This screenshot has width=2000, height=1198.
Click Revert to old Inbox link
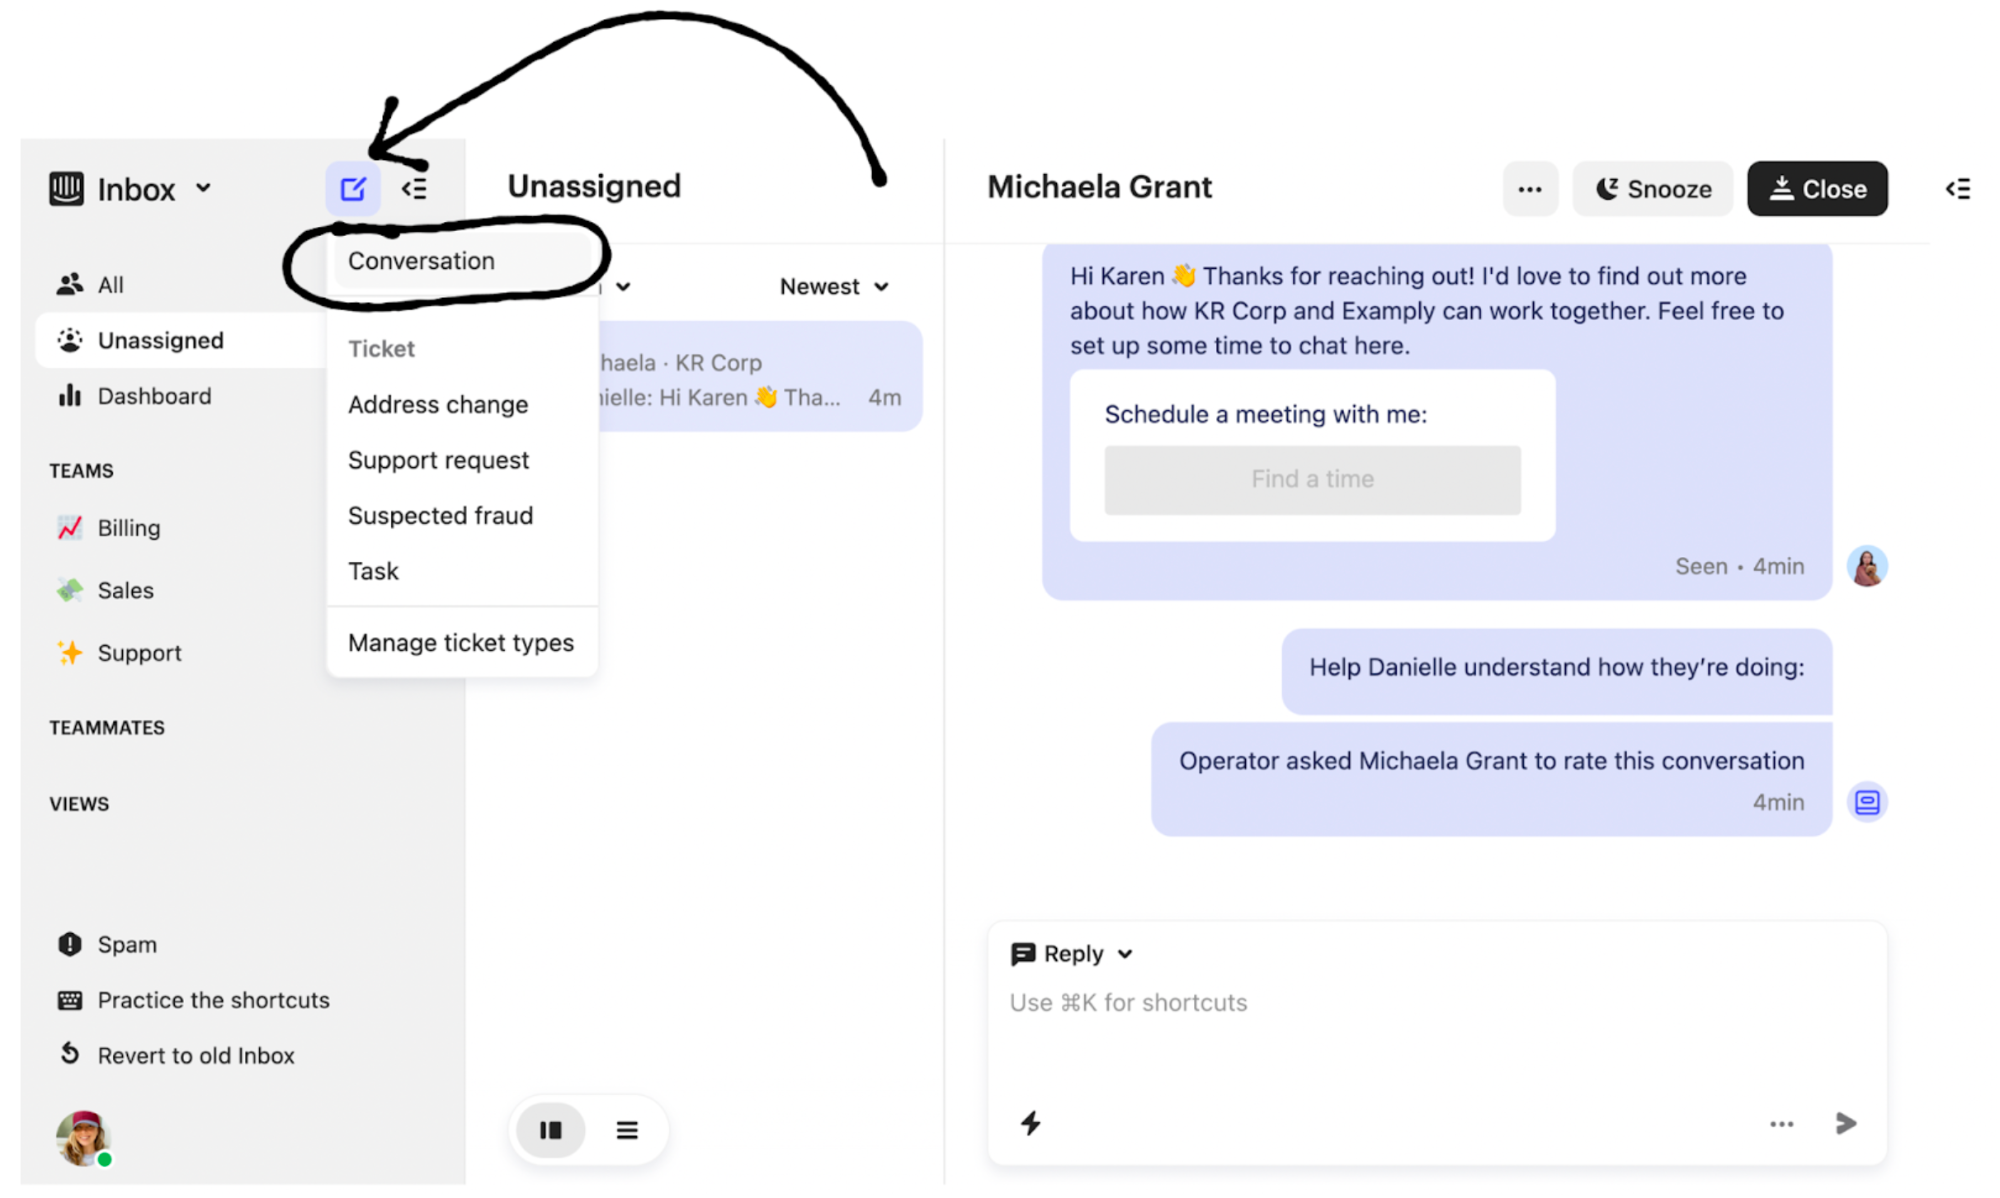(x=195, y=1055)
